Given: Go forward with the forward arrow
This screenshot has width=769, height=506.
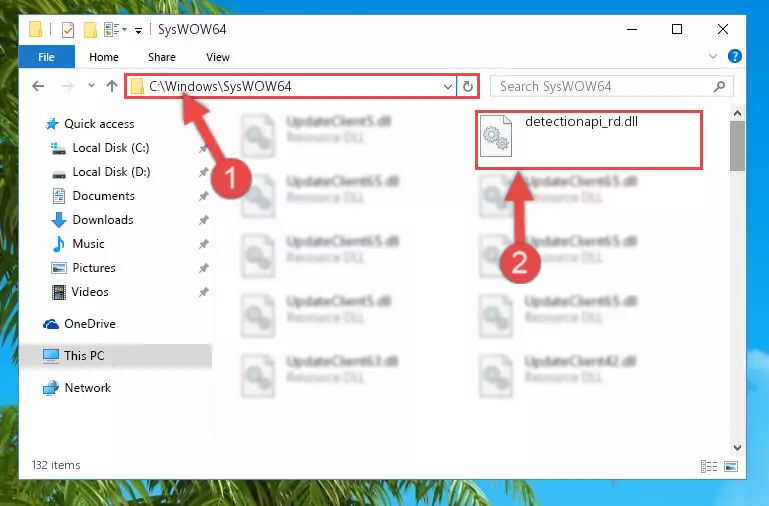Looking at the screenshot, I should click(68, 86).
